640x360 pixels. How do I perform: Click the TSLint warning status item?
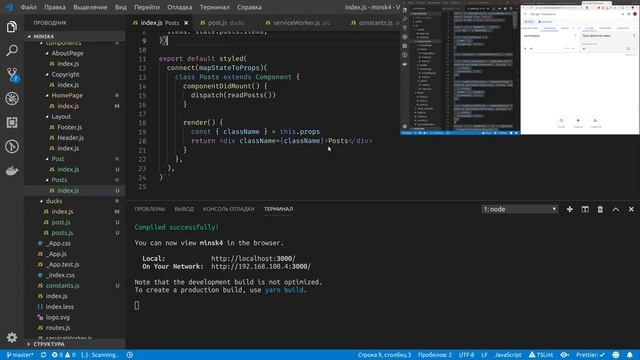coord(541,355)
